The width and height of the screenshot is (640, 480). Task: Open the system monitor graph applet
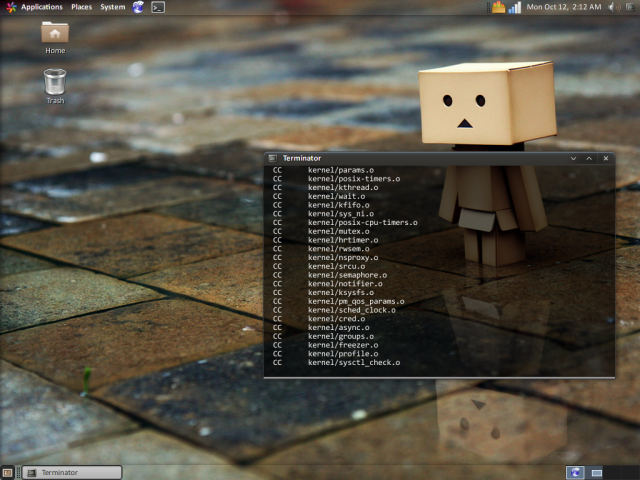(498, 7)
